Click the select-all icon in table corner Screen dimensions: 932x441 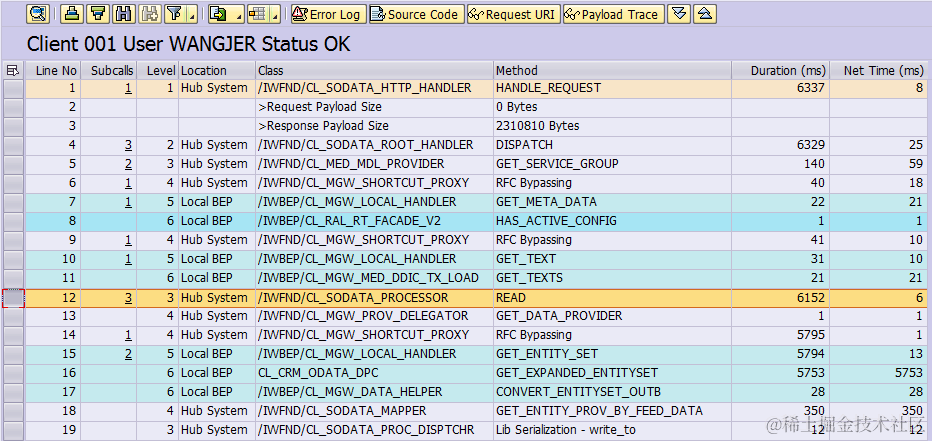pyautogui.click(x=13, y=70)
